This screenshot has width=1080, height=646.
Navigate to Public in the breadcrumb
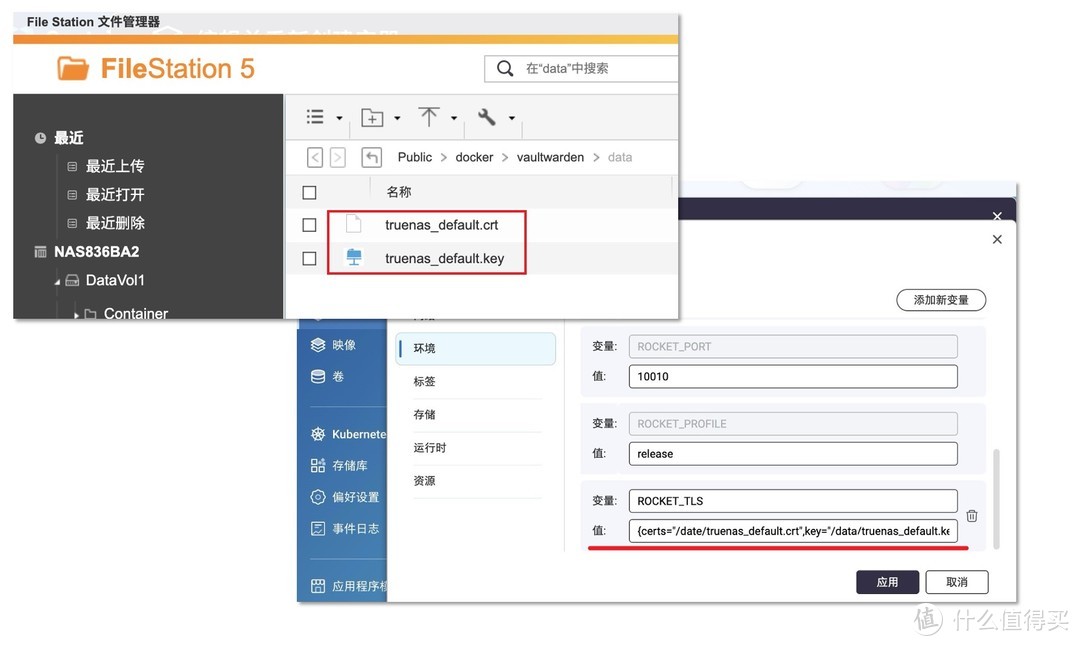pos(415,157)
